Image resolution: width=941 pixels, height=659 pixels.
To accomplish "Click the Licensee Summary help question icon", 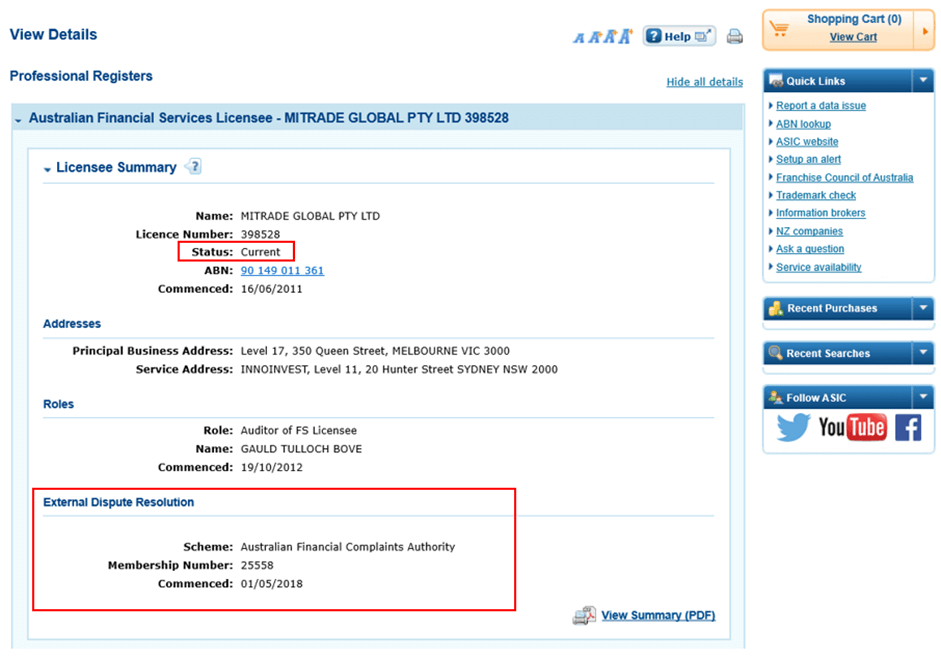I will click(194, 167).
